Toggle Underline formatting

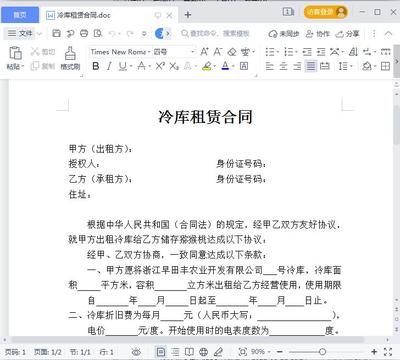click(x=123, y=66)
